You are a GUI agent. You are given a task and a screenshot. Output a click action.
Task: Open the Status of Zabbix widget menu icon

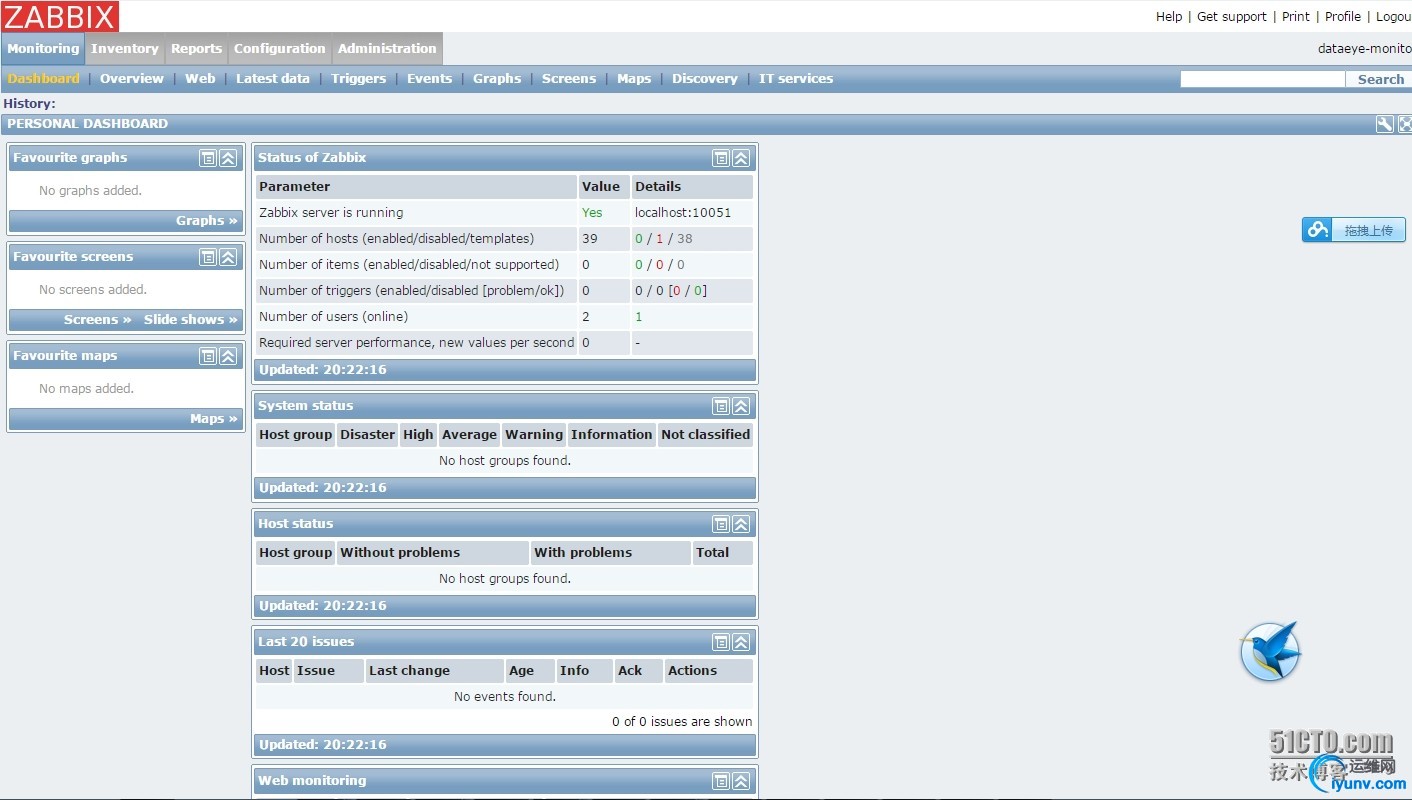click(x=721, y=158)
